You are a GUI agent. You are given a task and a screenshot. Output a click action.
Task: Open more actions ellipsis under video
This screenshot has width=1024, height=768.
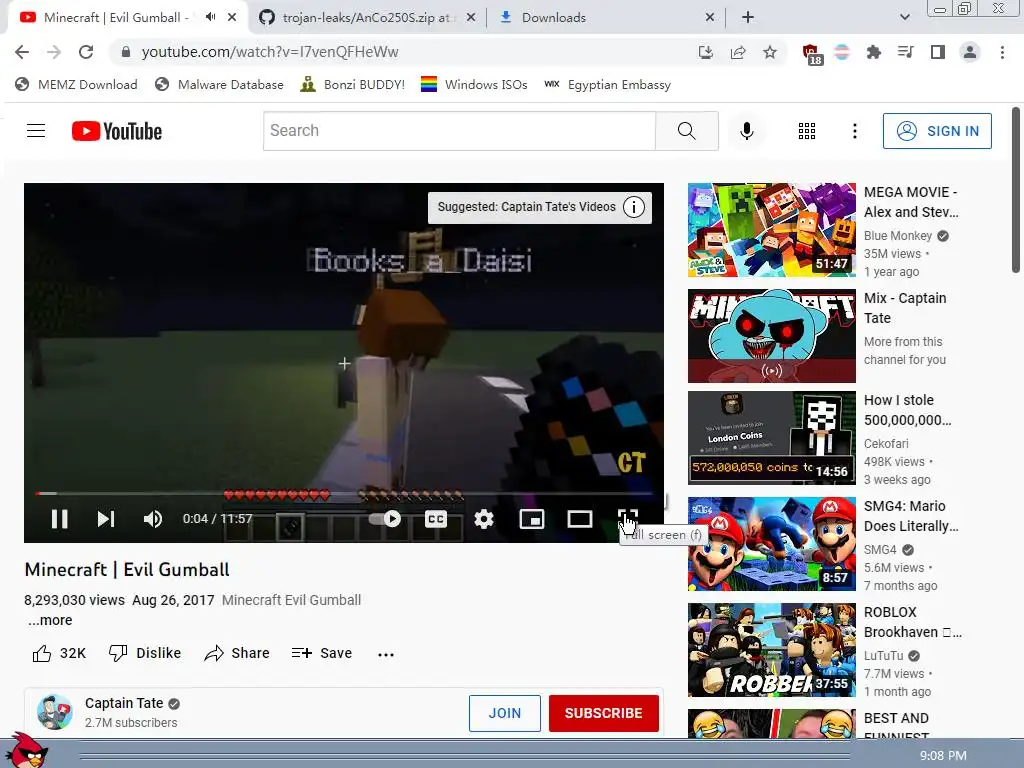click(x=385, y=654)
